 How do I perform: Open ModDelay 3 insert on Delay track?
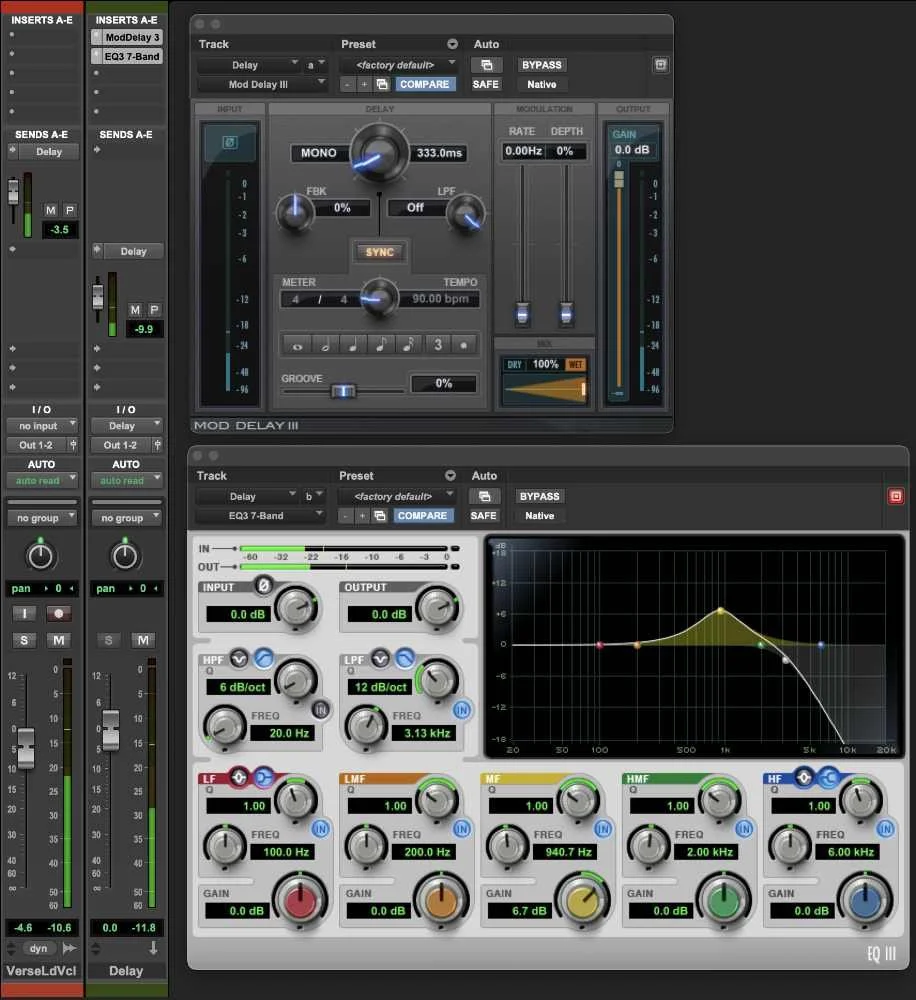(132, 37)
